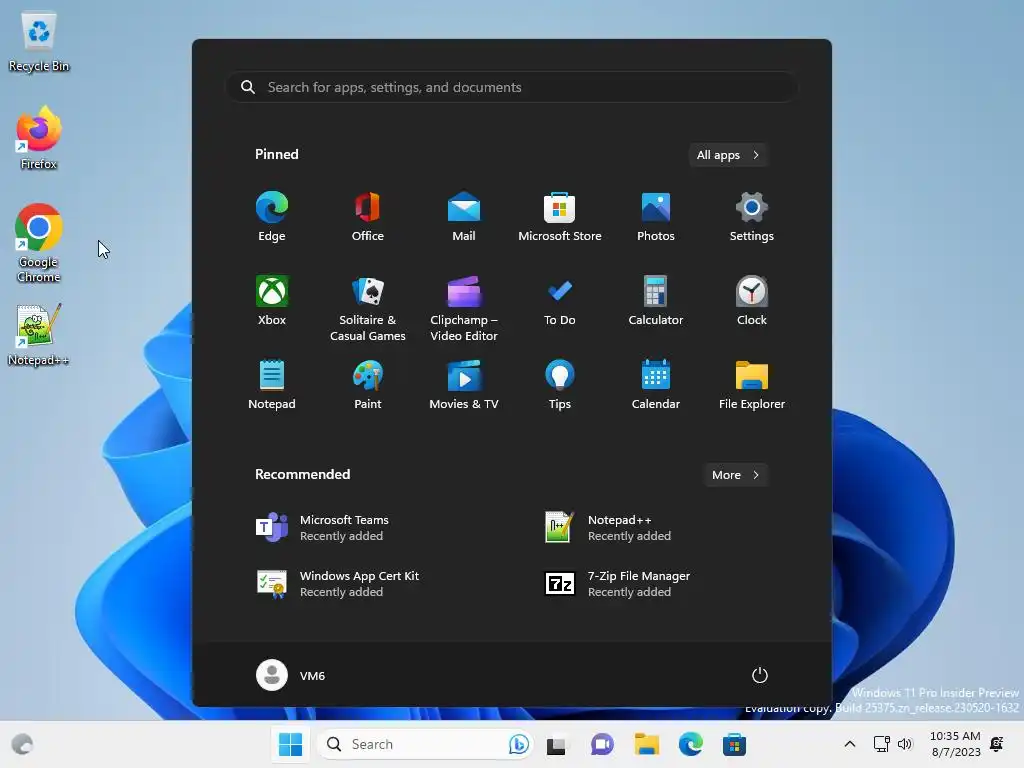Open the Tips app

[x=560, y=385]
